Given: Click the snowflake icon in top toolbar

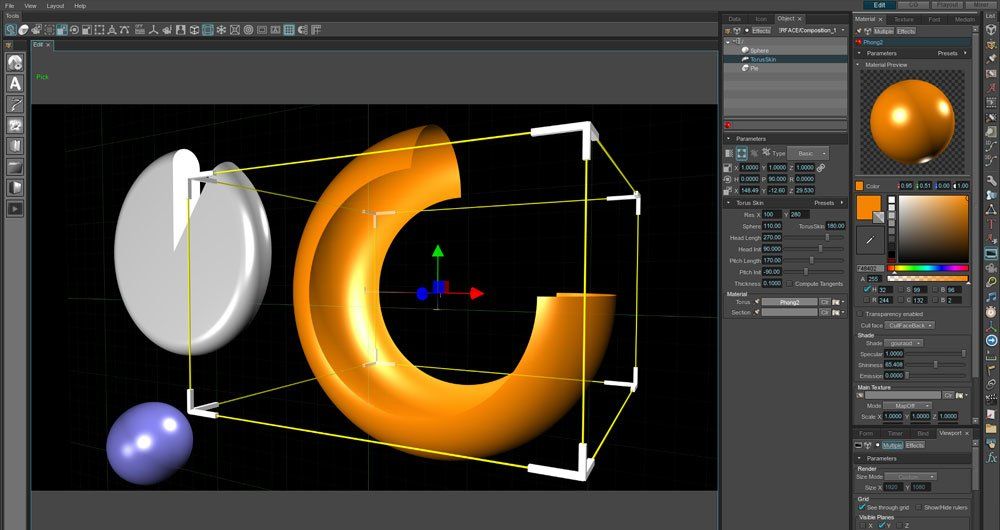Looking at the screenshot, I should click(x=222, y=30).
